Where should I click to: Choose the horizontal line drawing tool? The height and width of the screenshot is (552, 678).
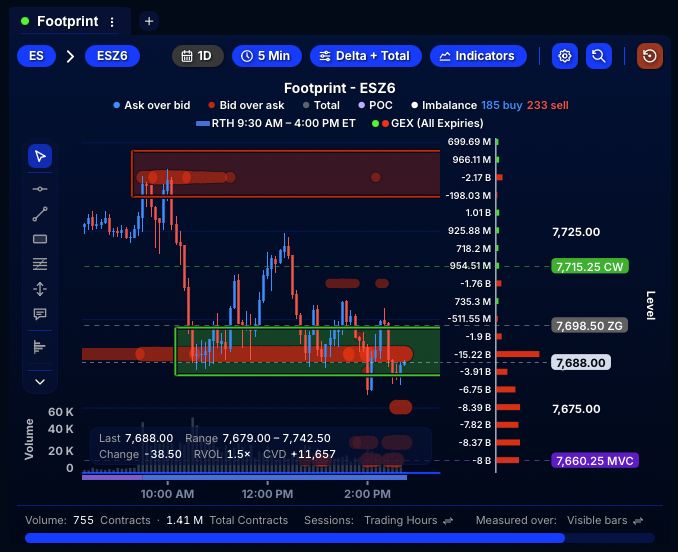click(40, 189)
